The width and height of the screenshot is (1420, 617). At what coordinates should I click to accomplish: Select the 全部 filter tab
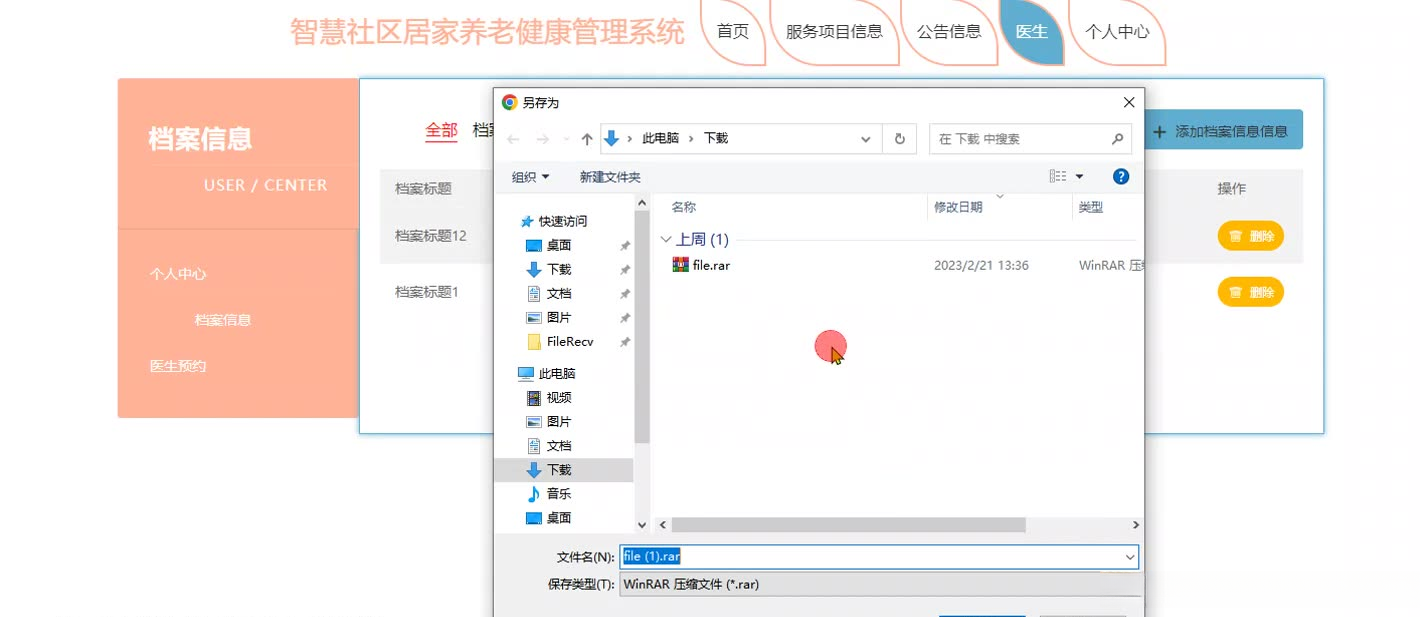tap(441, 130)
